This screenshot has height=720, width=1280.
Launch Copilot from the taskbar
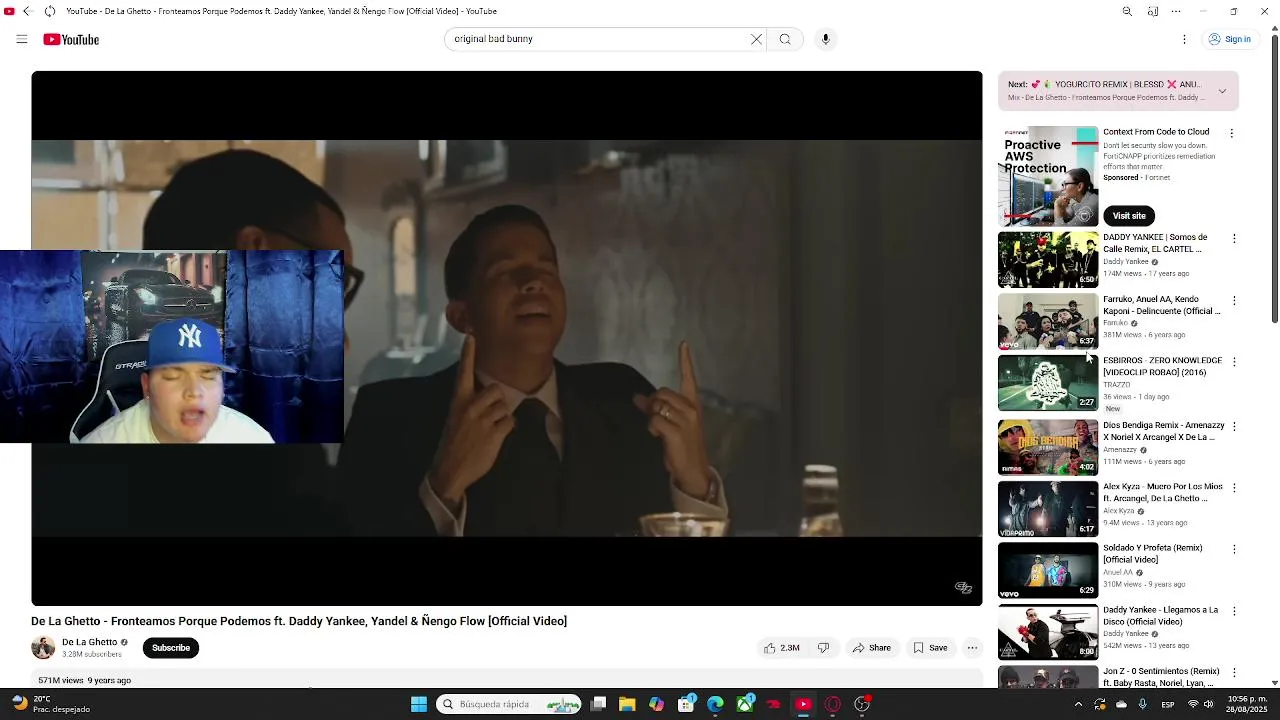(x=656, y=704)
